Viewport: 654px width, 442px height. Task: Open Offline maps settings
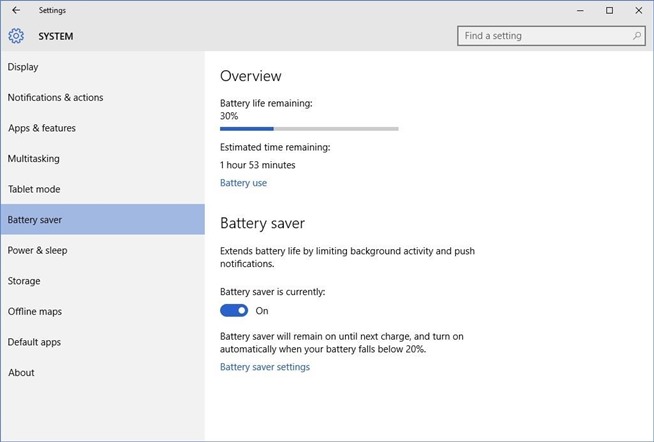click(35, 312)
